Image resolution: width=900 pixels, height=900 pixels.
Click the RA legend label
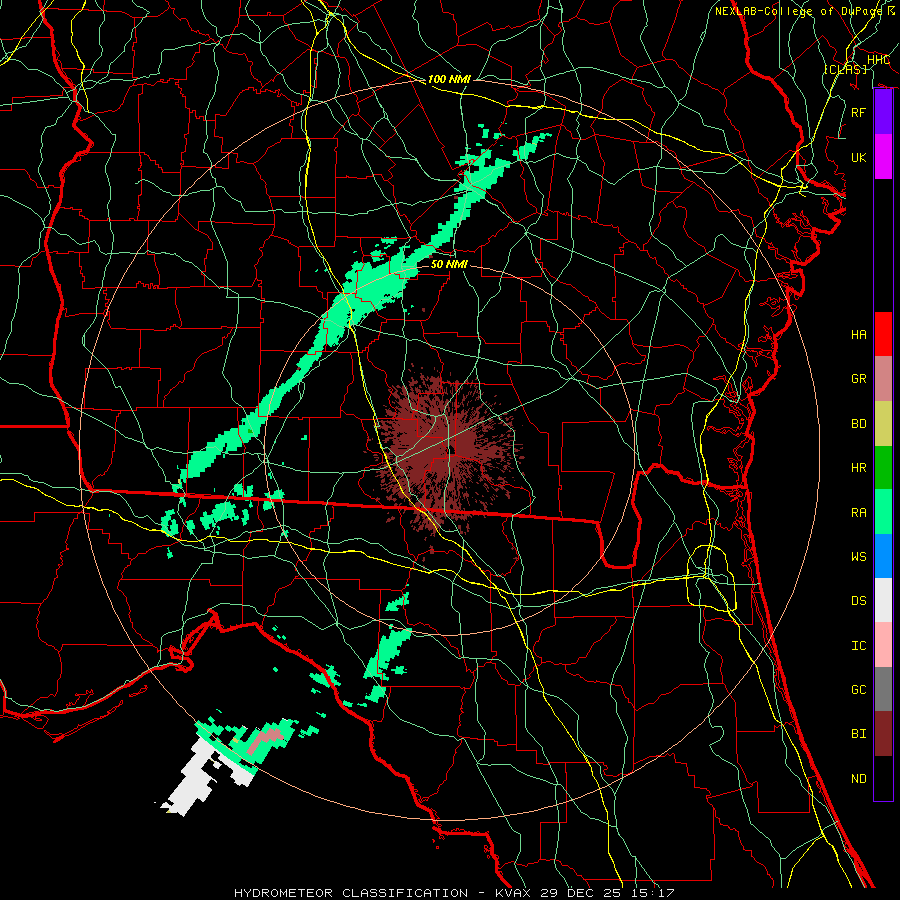coord(859,513)
